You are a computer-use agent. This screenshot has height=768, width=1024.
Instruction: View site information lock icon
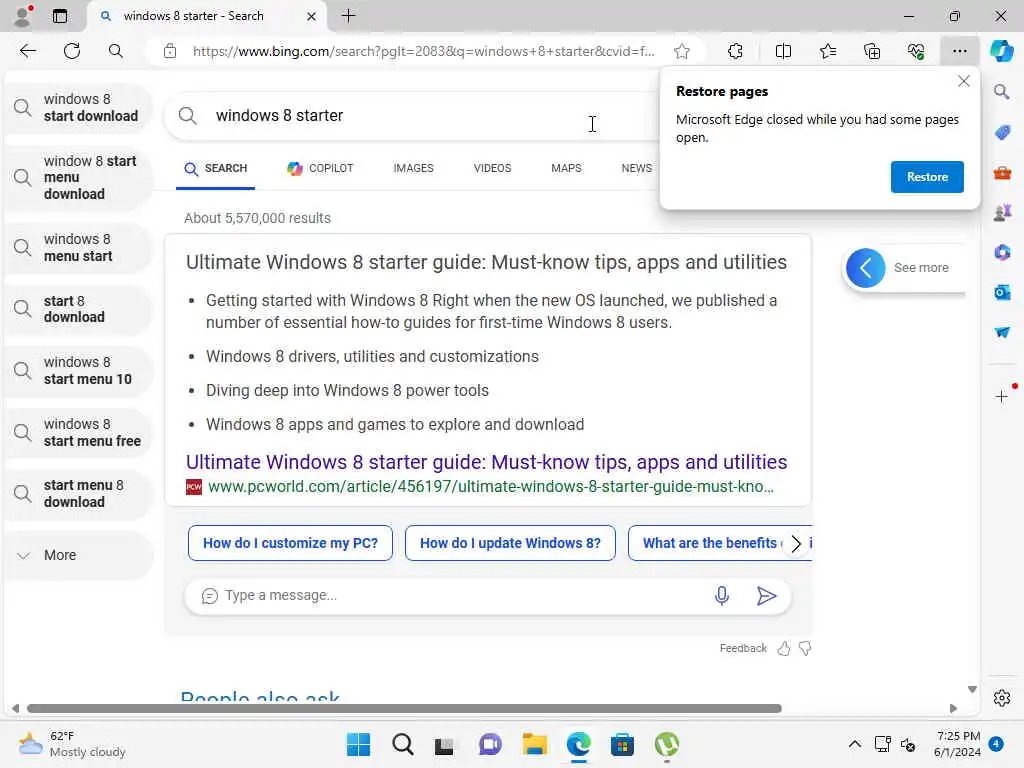[170, 51]
